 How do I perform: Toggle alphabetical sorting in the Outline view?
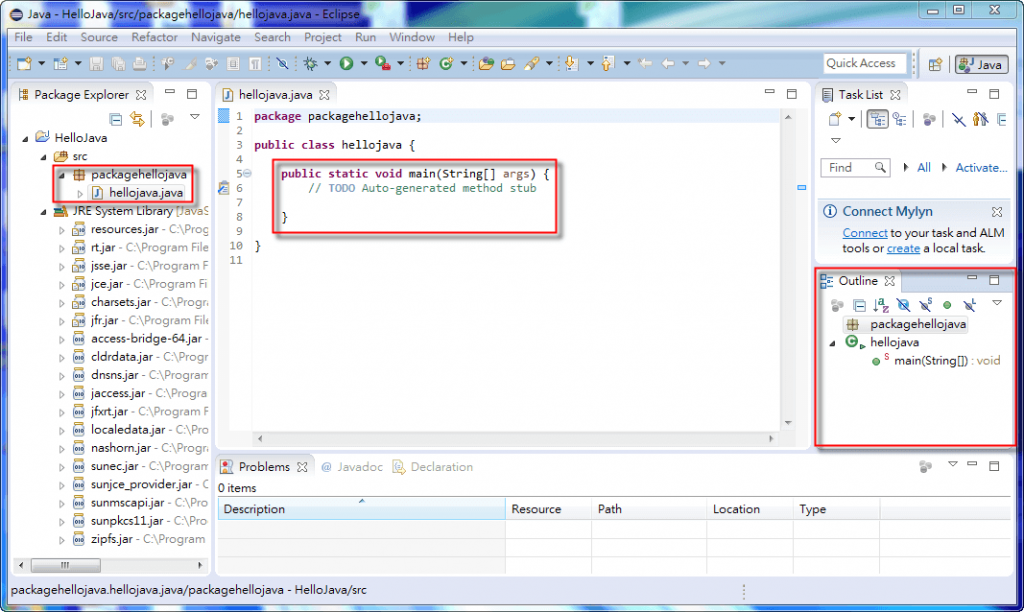click(878, 305)
